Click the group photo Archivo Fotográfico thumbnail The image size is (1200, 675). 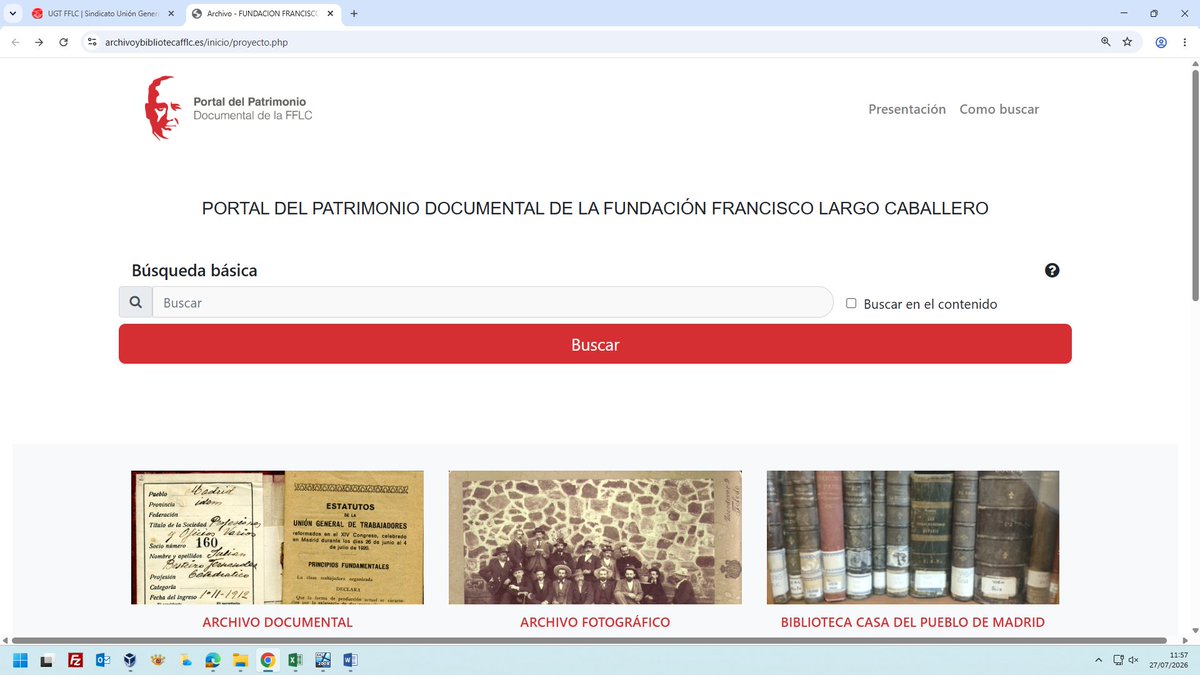coord(595,538)
